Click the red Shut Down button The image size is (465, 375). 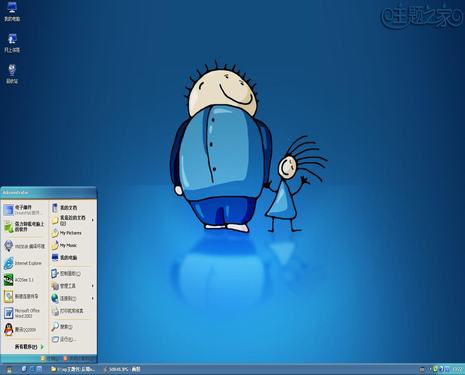77,359
